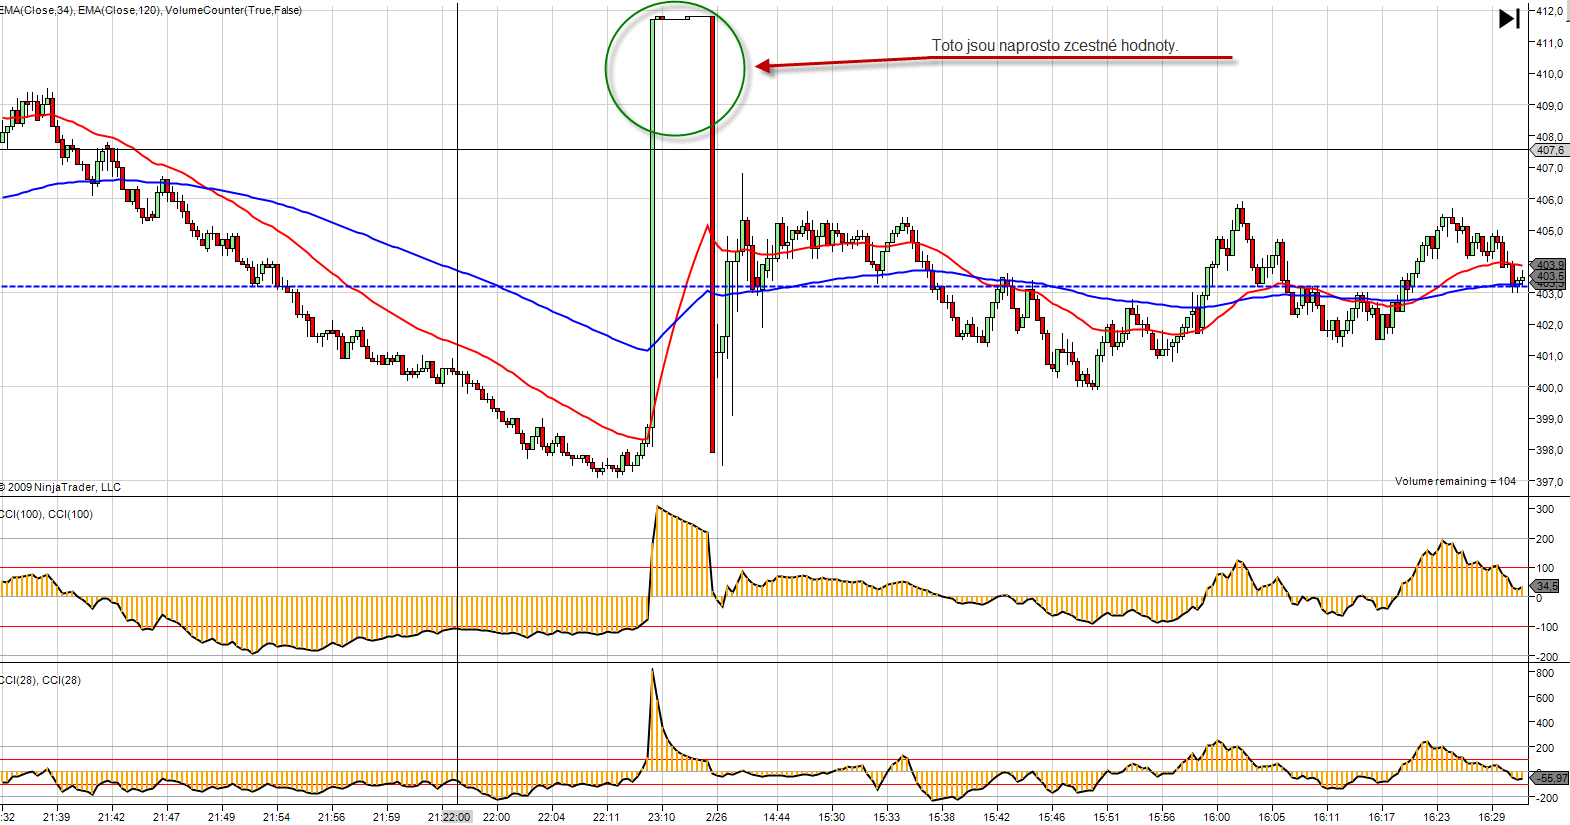Click the -100 label on the CCI(100) axis
Image resolution: width=1570 pixels, height=825 pixels.
tap(1547, 627)
